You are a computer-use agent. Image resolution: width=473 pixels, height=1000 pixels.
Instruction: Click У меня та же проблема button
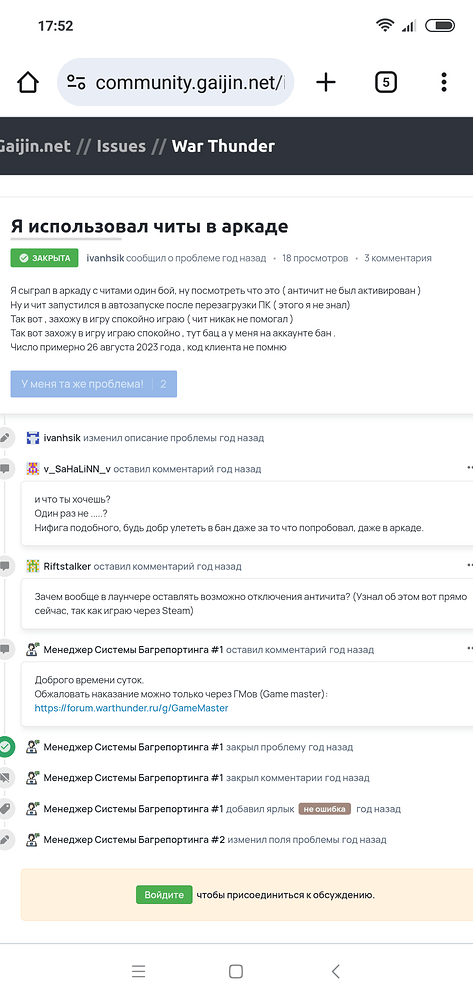point(94,384)
